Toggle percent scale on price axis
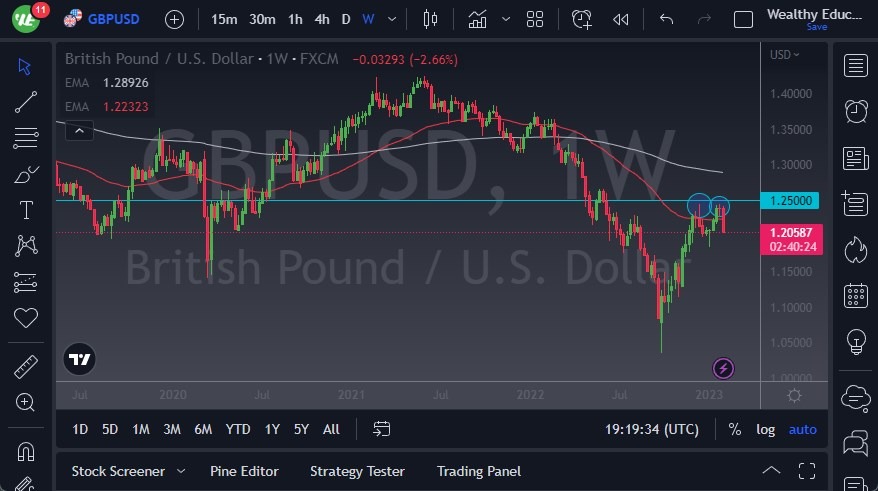The width and height of the screenshot is (878, 491). tap(735, 429)
